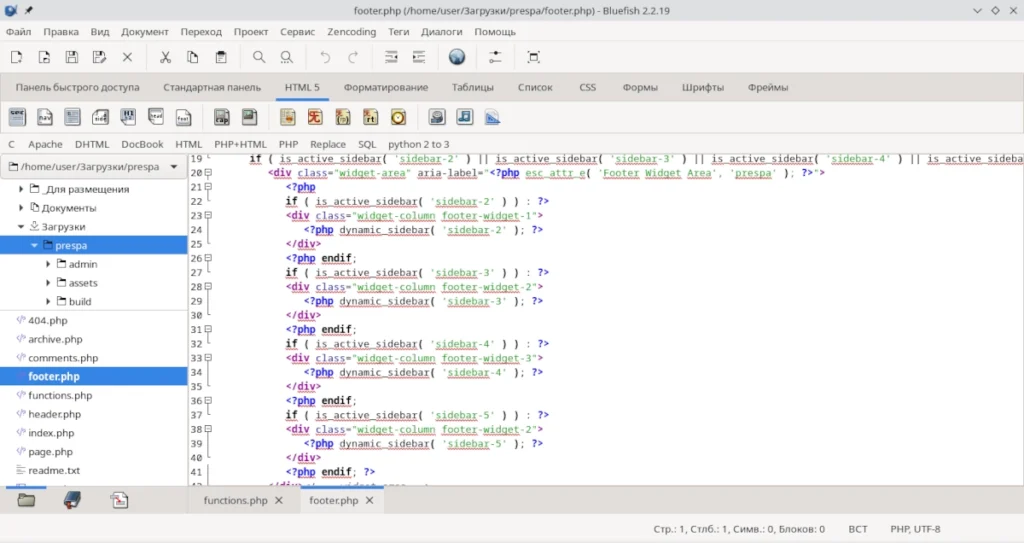Select the PHP+HTML snippets category
Viewport: 1024px width, 543px height.
[240, 144]
